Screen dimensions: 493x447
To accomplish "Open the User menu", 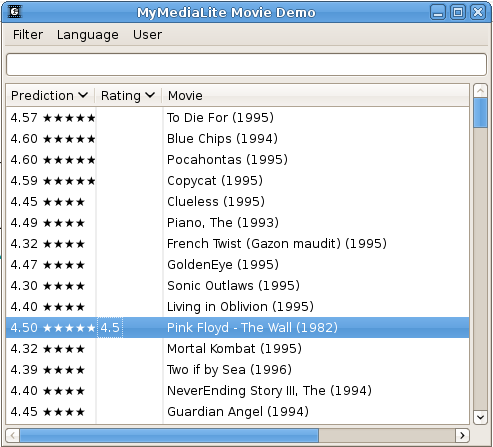I will (x=147, y=35).
